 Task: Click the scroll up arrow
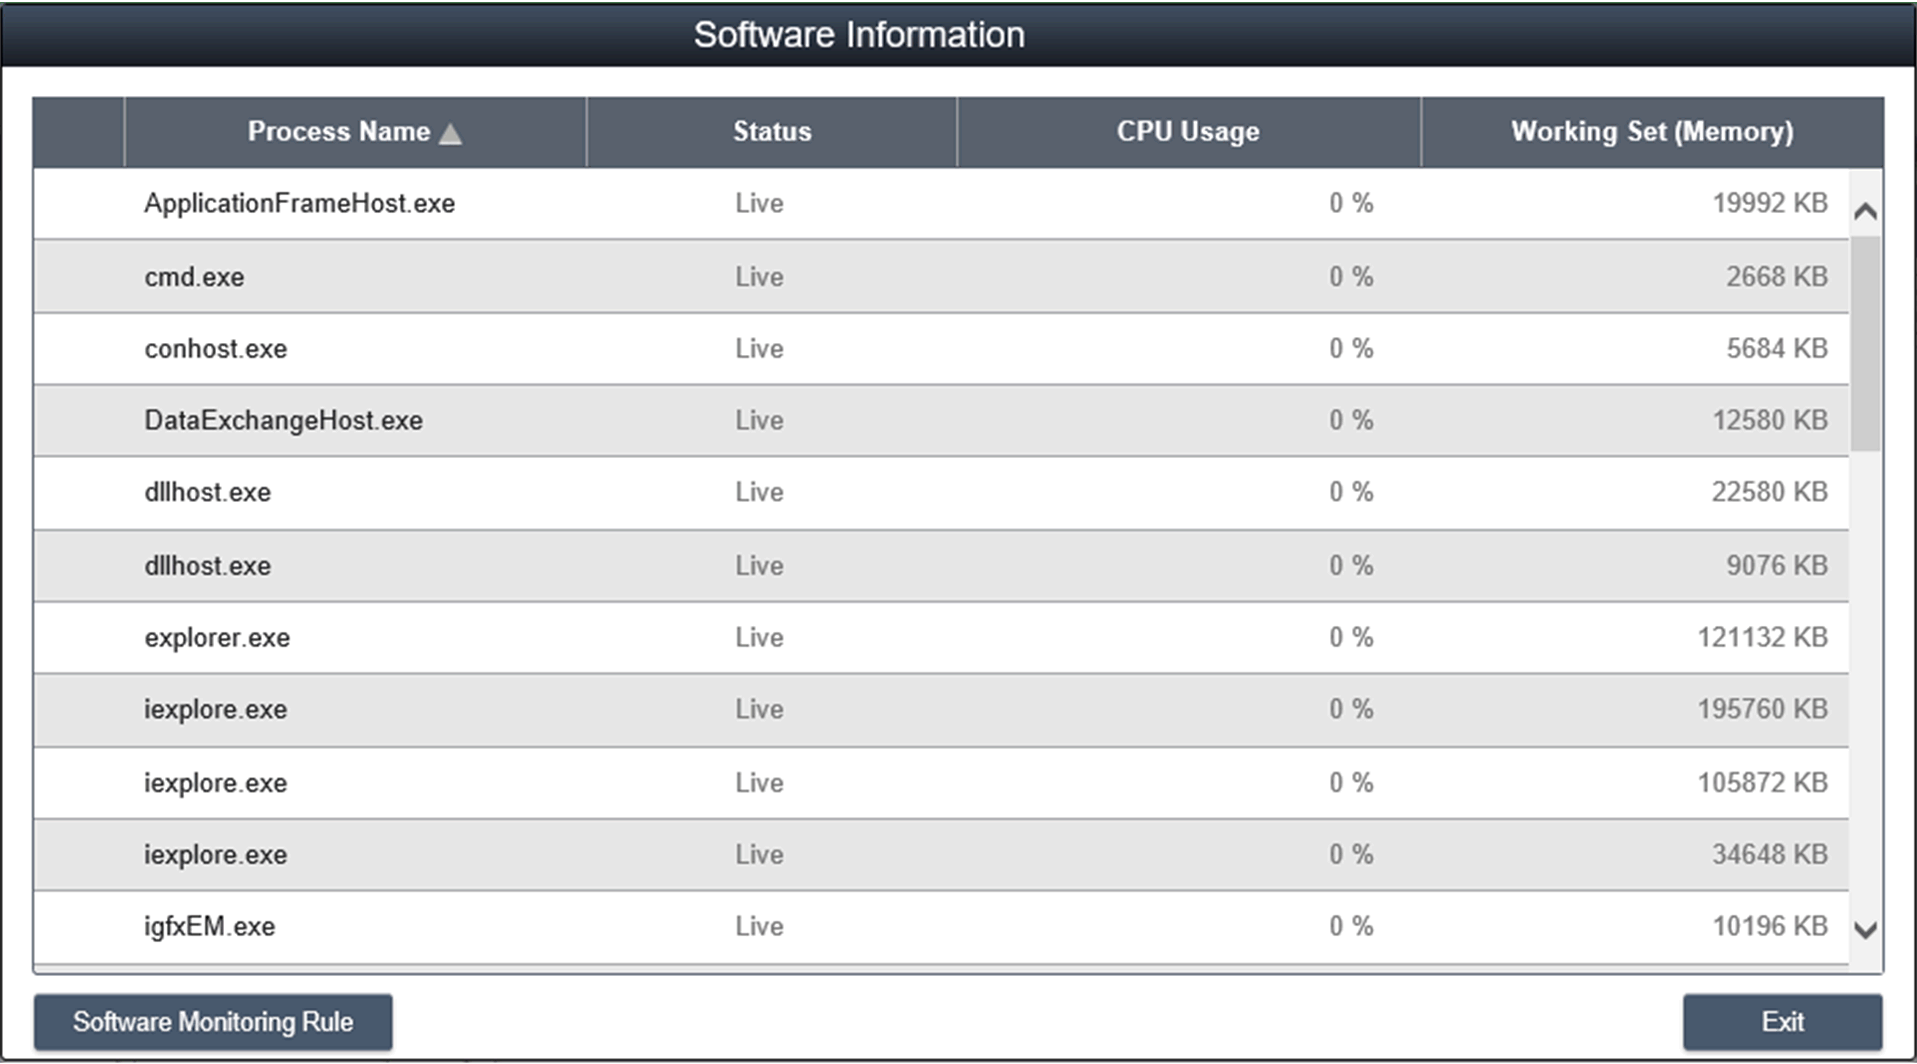[x=1865, y=212]
